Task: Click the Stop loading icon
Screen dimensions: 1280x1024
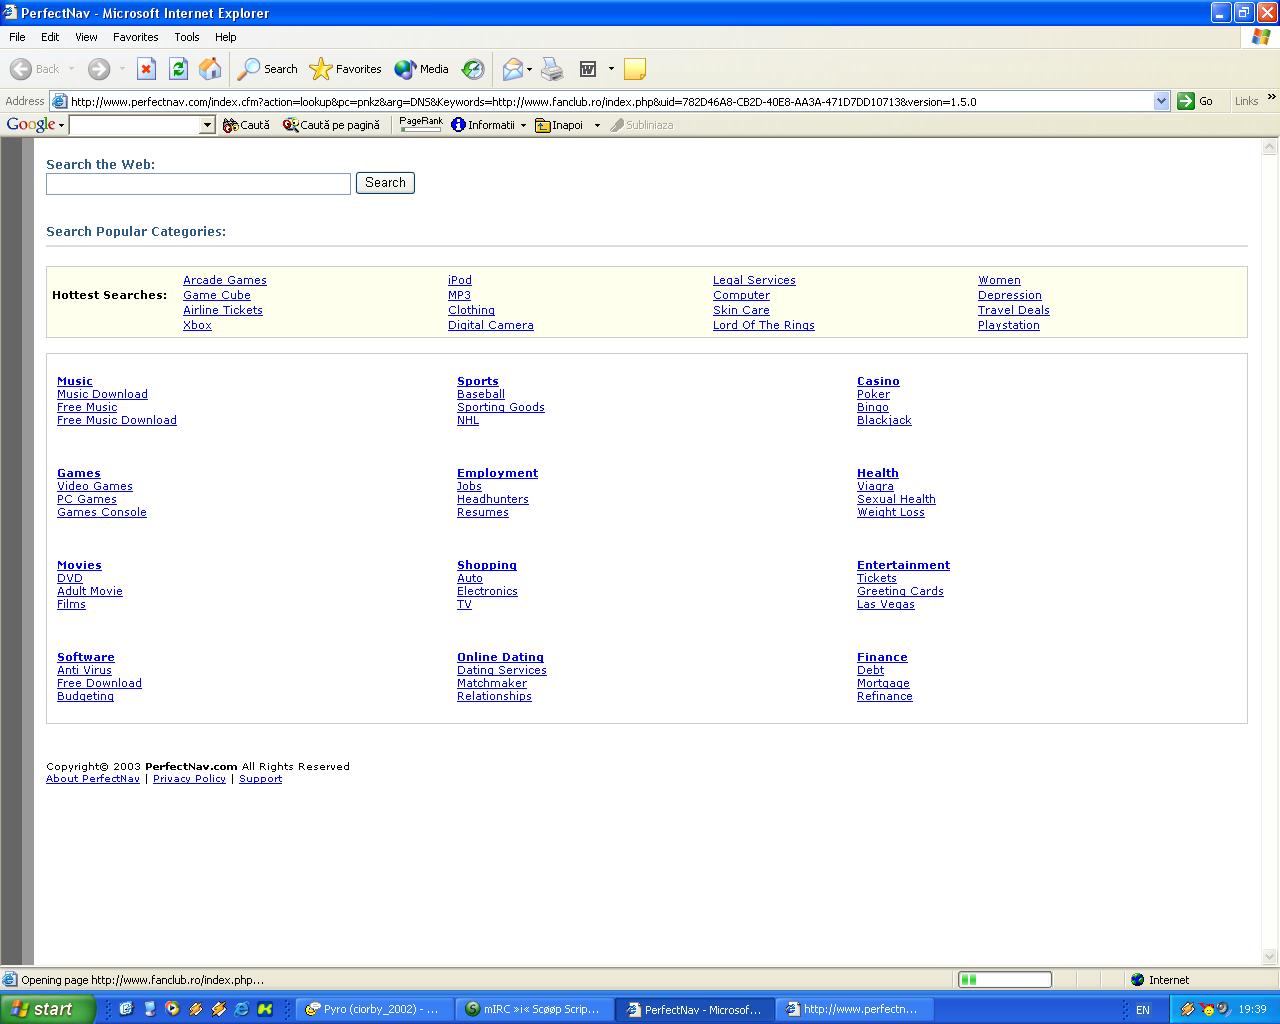Action: (146, 69)
